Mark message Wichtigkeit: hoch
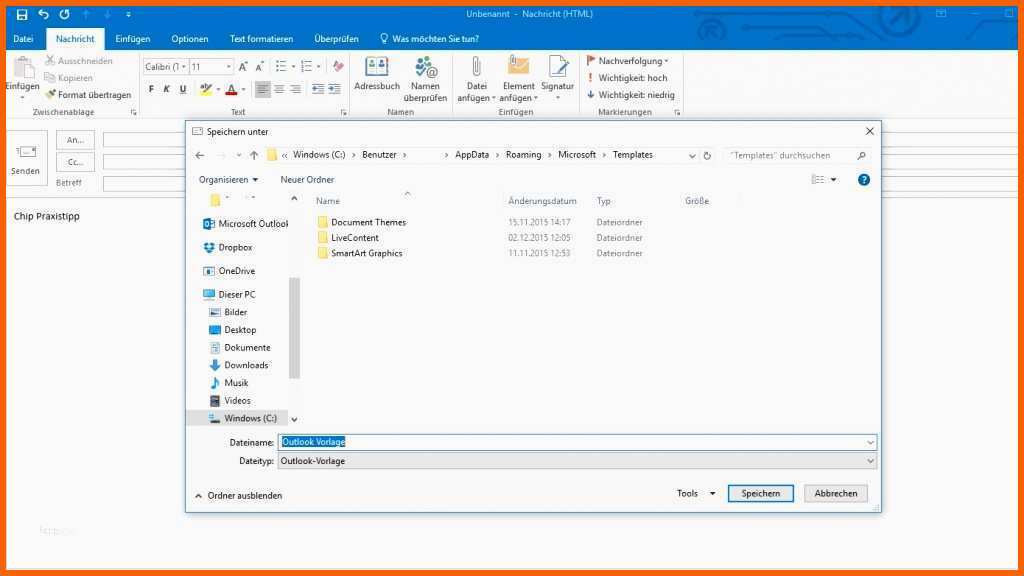 (x=627, y=78)
